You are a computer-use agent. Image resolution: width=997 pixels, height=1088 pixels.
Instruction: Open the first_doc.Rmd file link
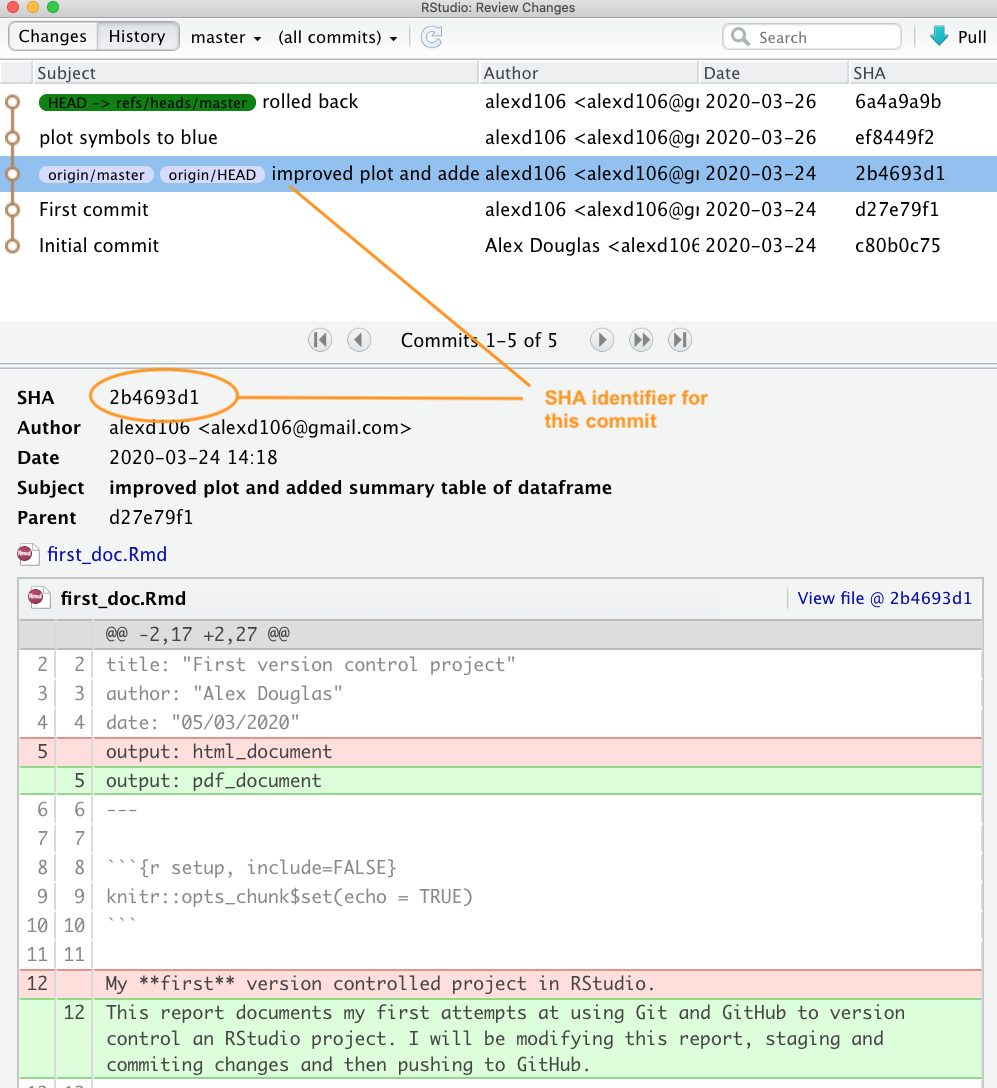pyautogui.click(x=106, y=554)
